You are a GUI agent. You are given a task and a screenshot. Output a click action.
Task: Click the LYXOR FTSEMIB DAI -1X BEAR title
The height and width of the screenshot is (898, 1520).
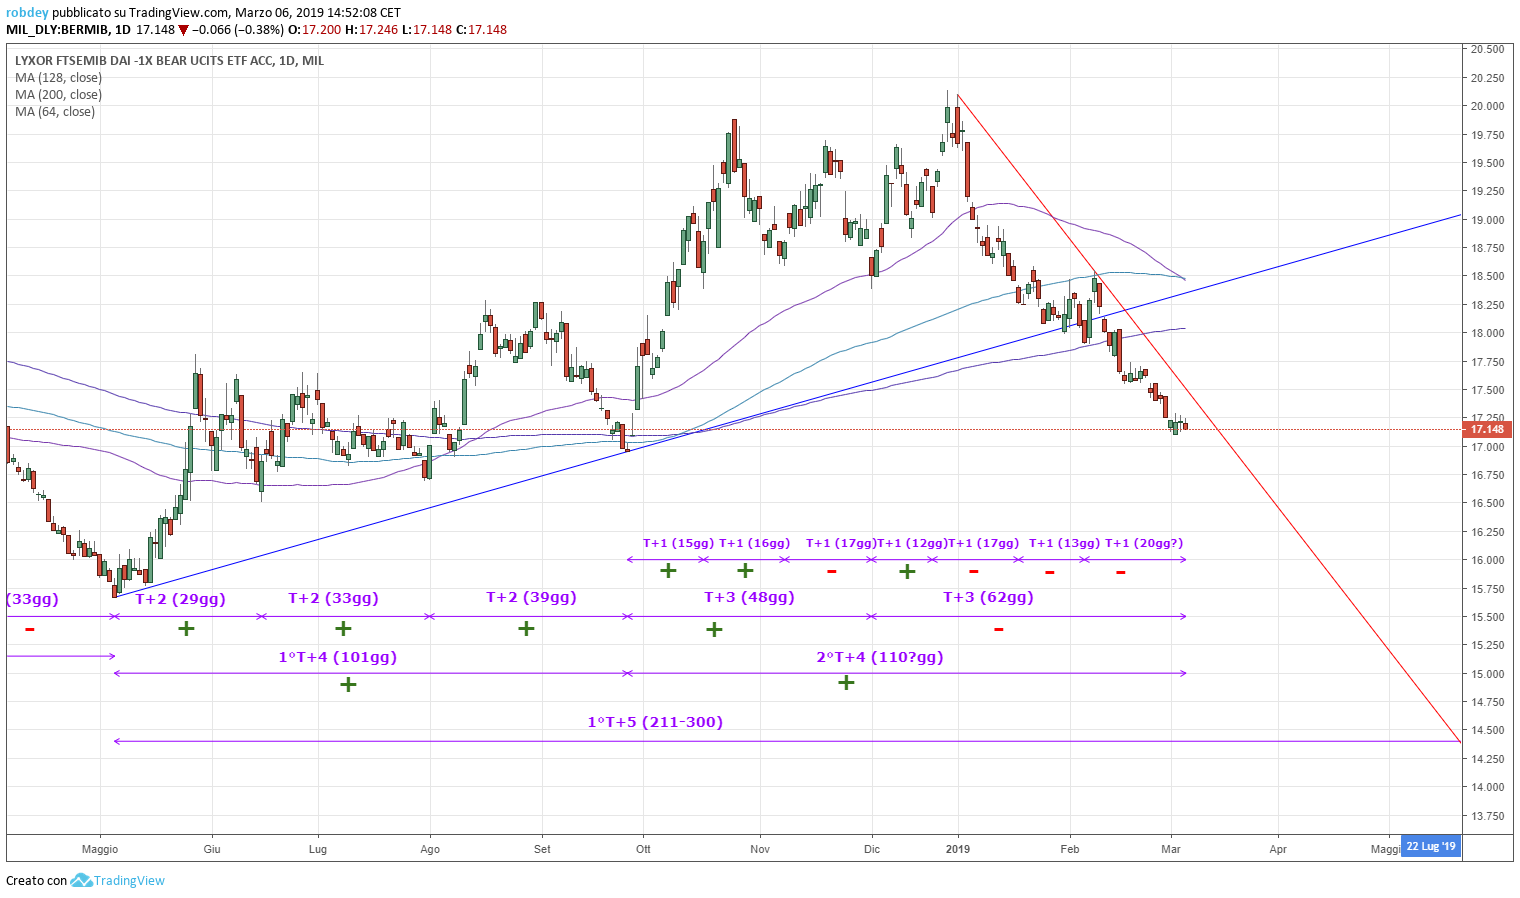tap(169, 61)
